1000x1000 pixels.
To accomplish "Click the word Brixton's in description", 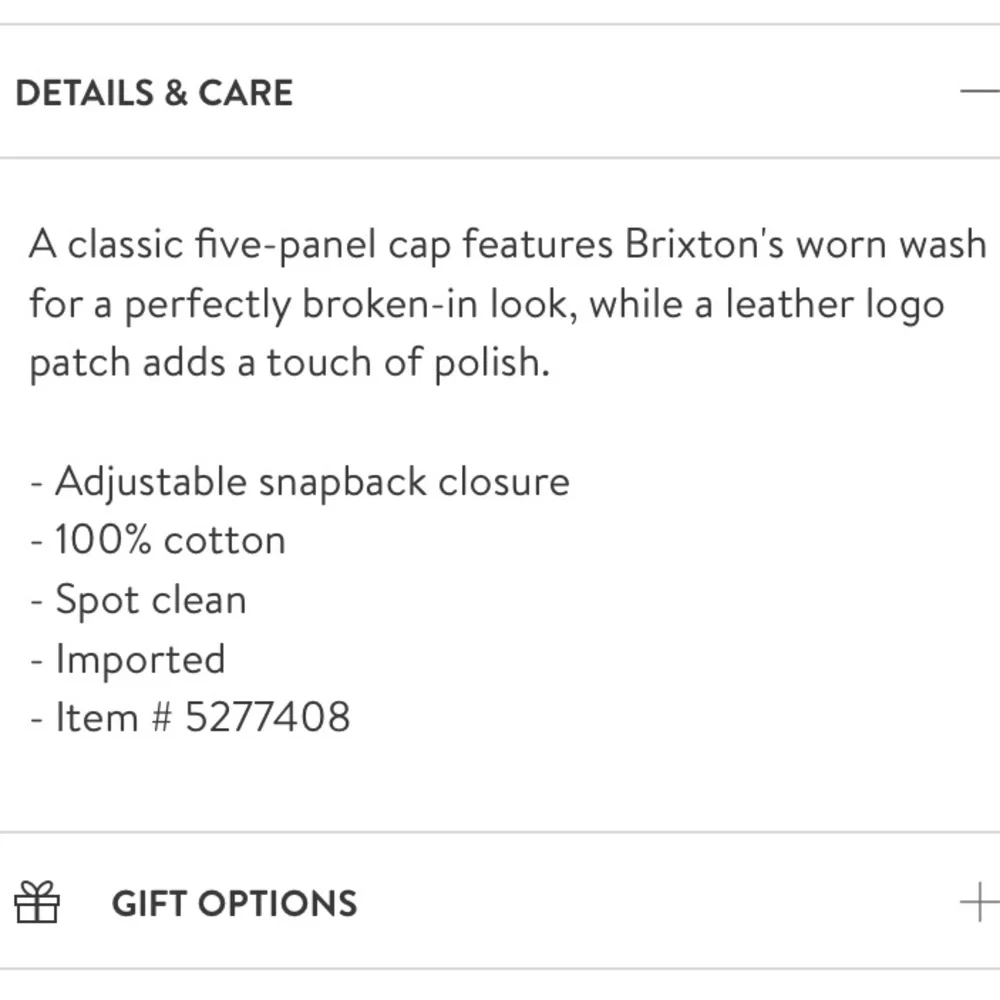I will point(704,244).
